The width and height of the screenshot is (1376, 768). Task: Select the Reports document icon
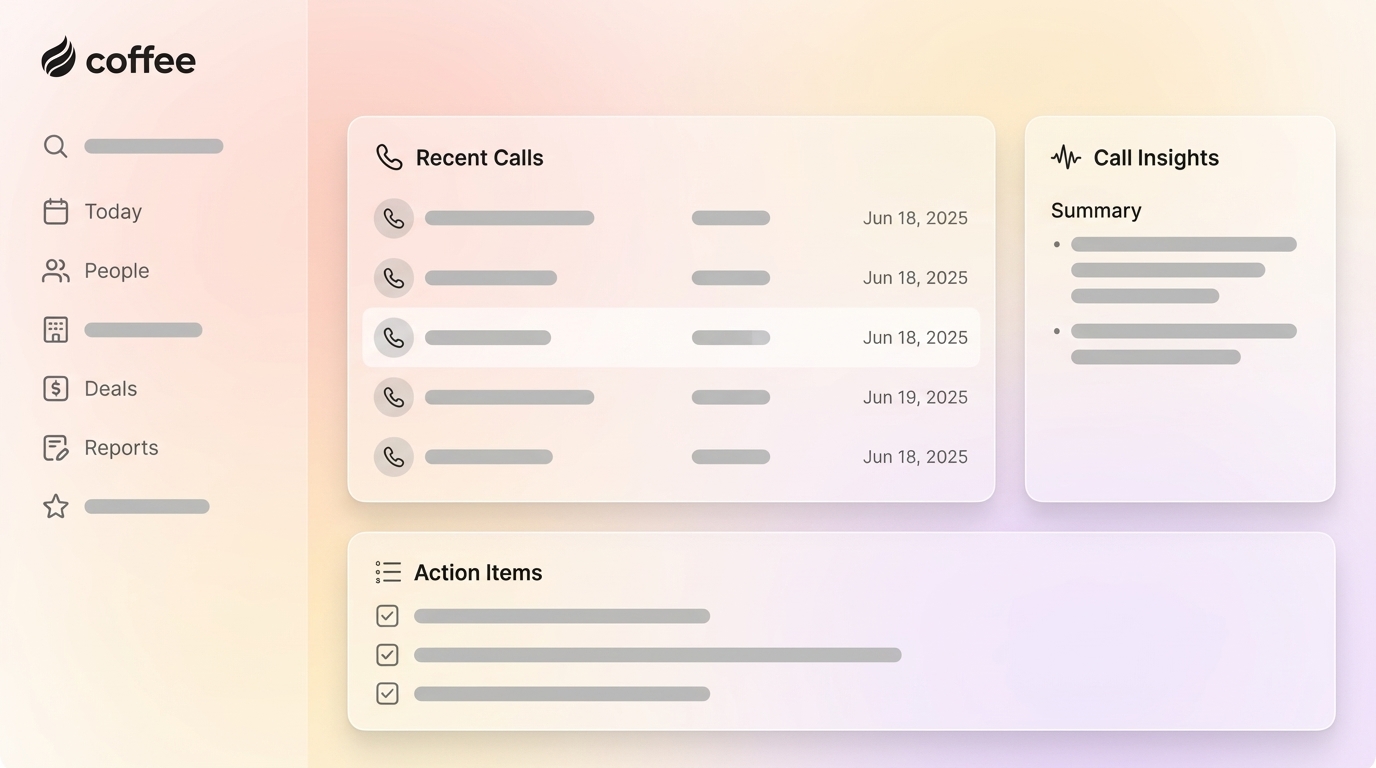pyautogui.click(x=55, y=447)
